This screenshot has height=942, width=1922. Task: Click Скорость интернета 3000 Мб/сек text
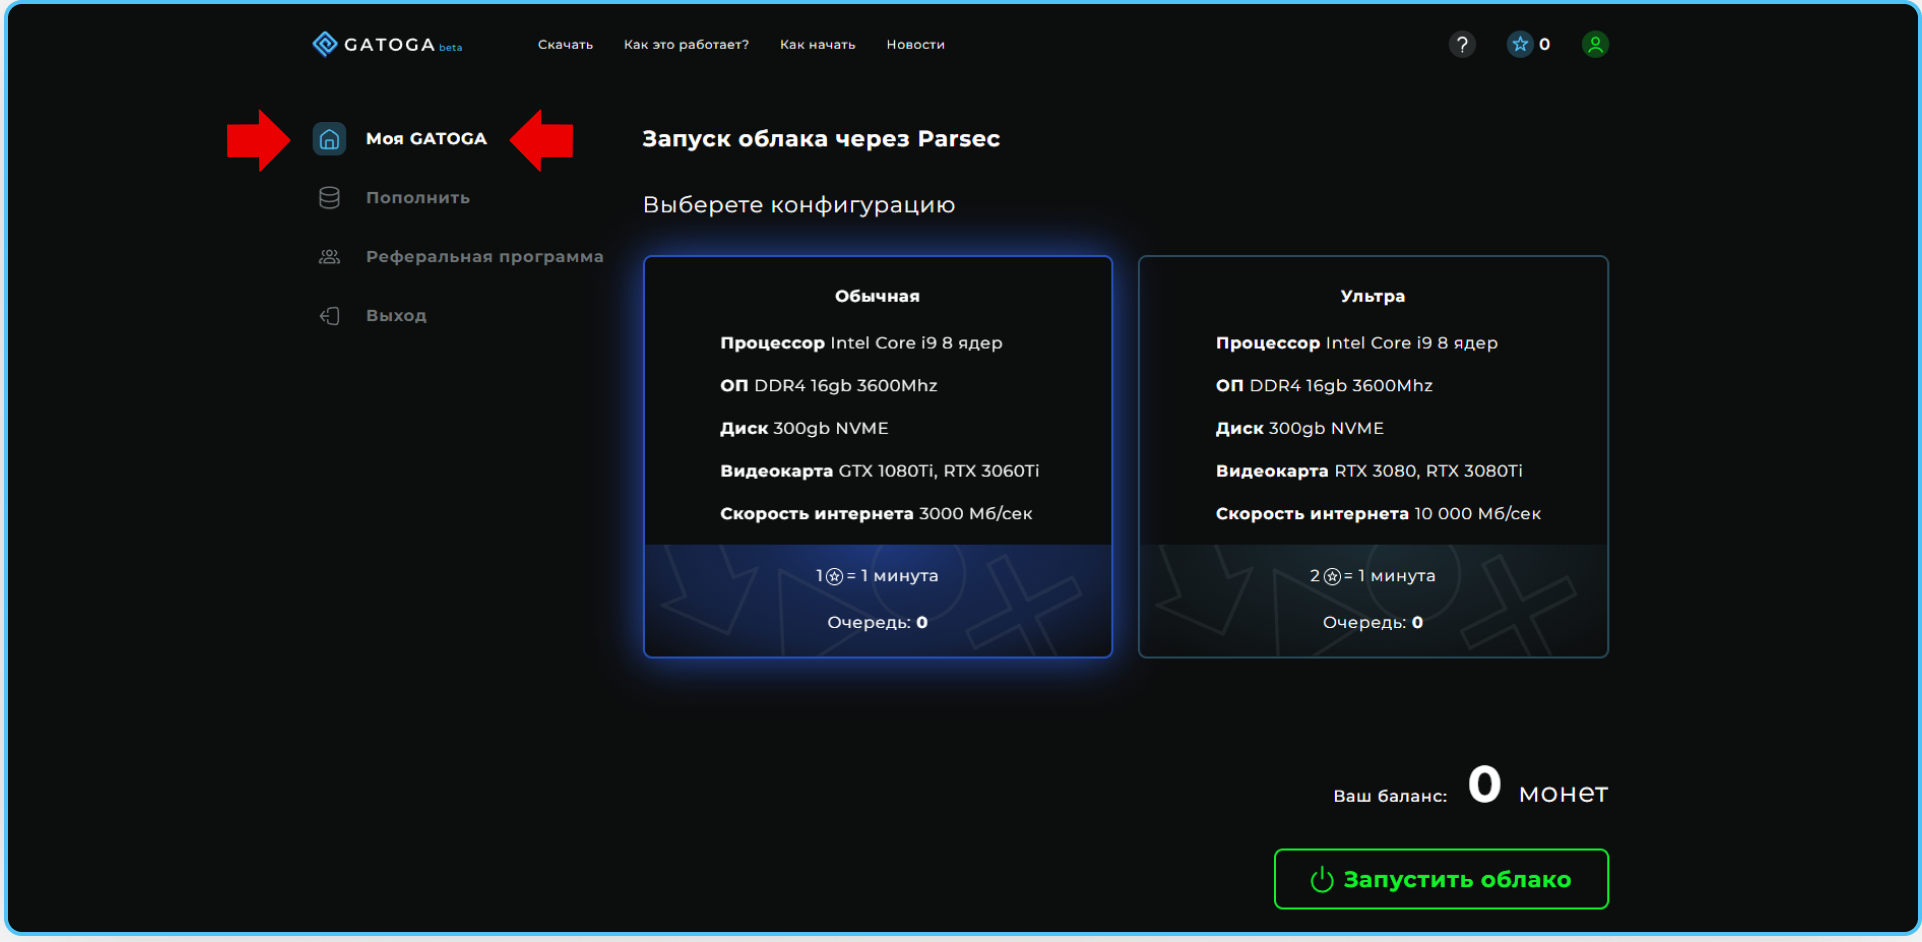pos(876,514)
